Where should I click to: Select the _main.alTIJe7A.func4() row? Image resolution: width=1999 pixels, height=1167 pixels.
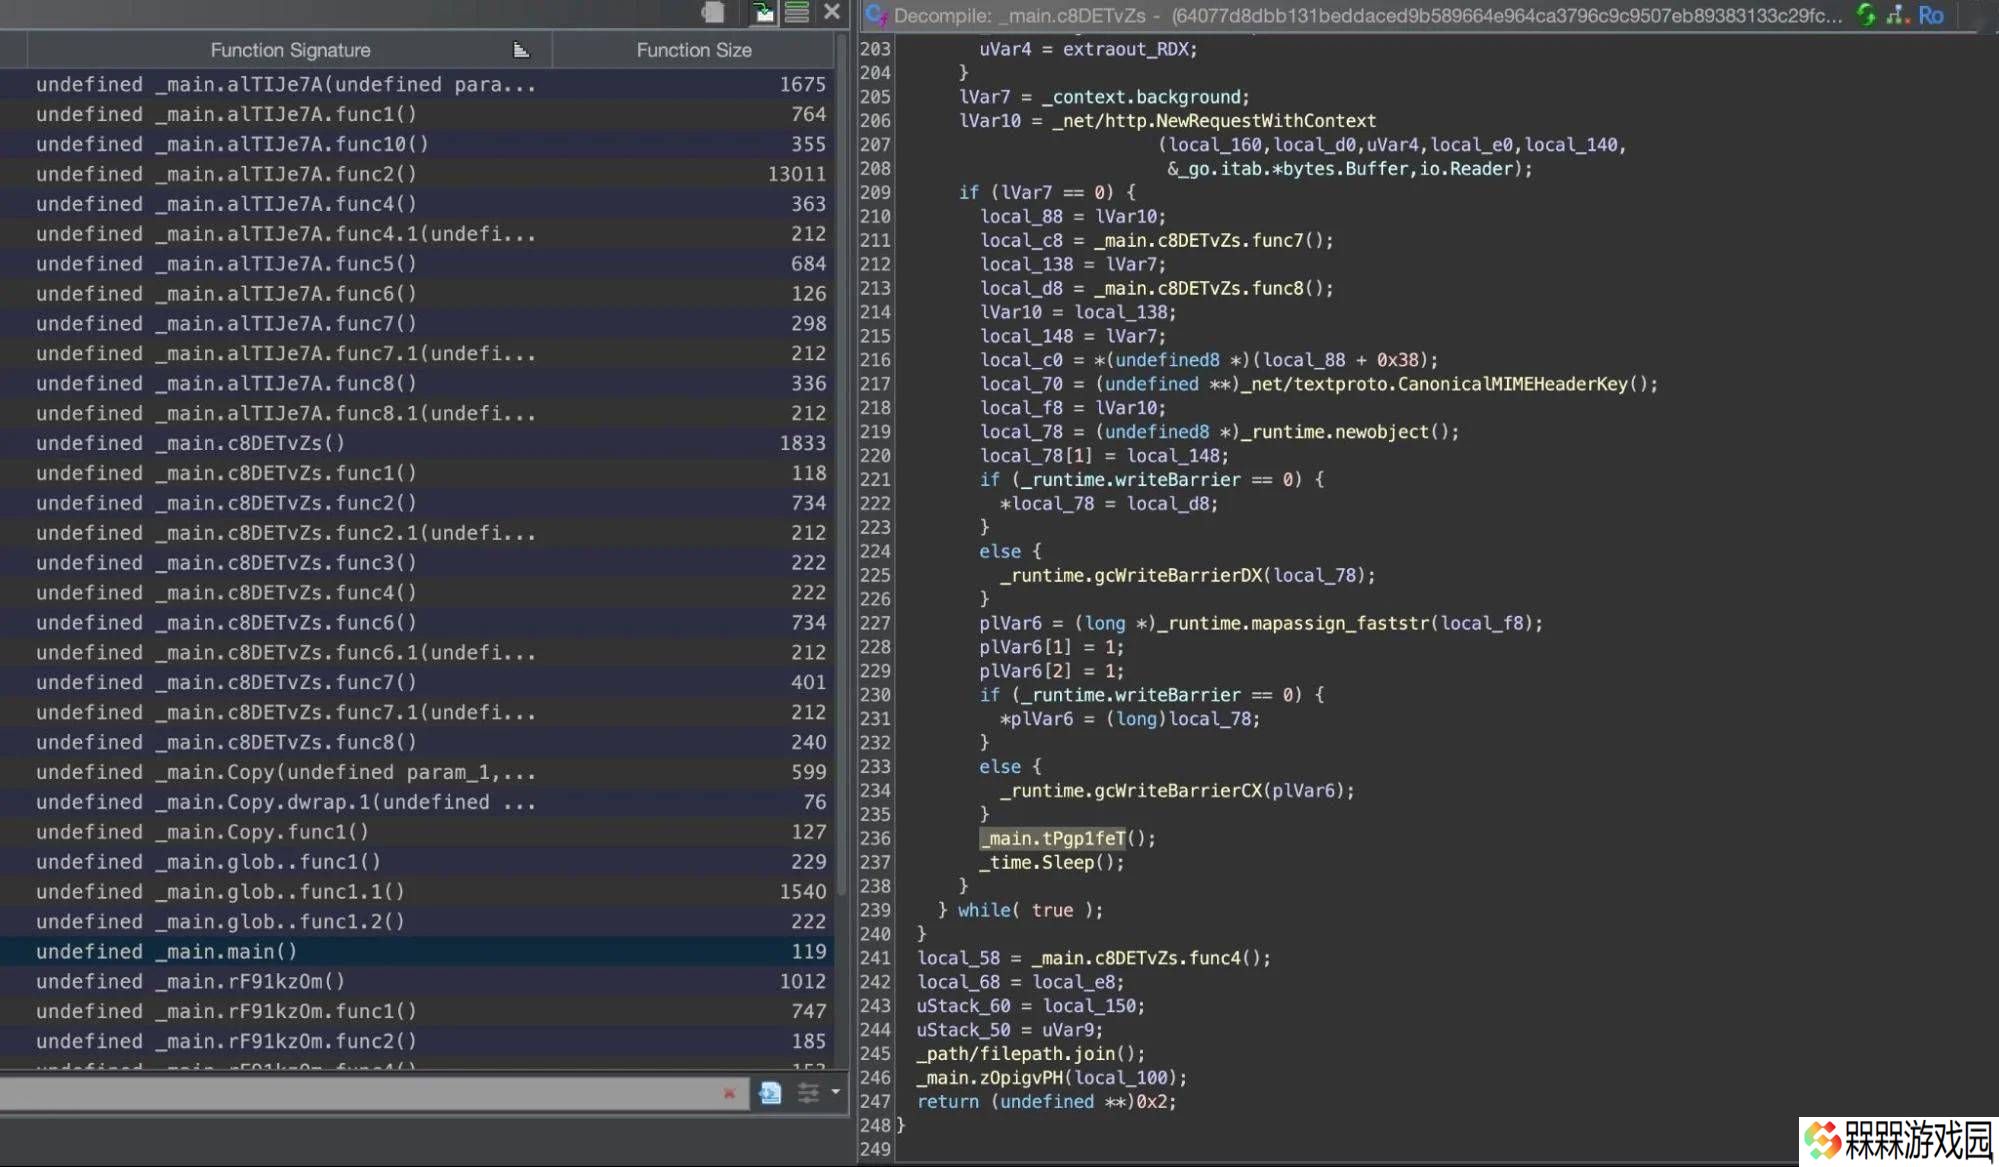coord(417,203)
